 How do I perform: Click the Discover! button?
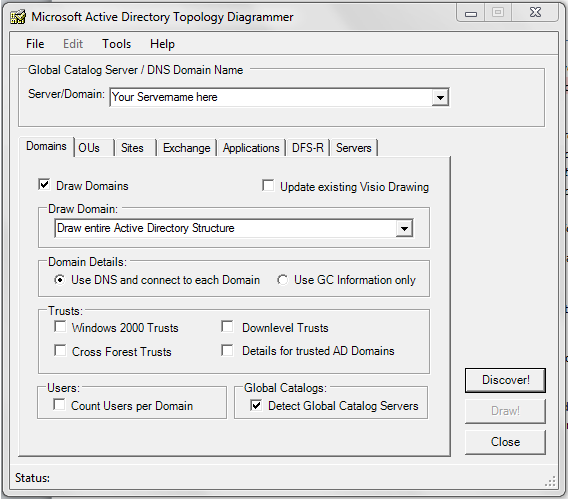(505, 380)
